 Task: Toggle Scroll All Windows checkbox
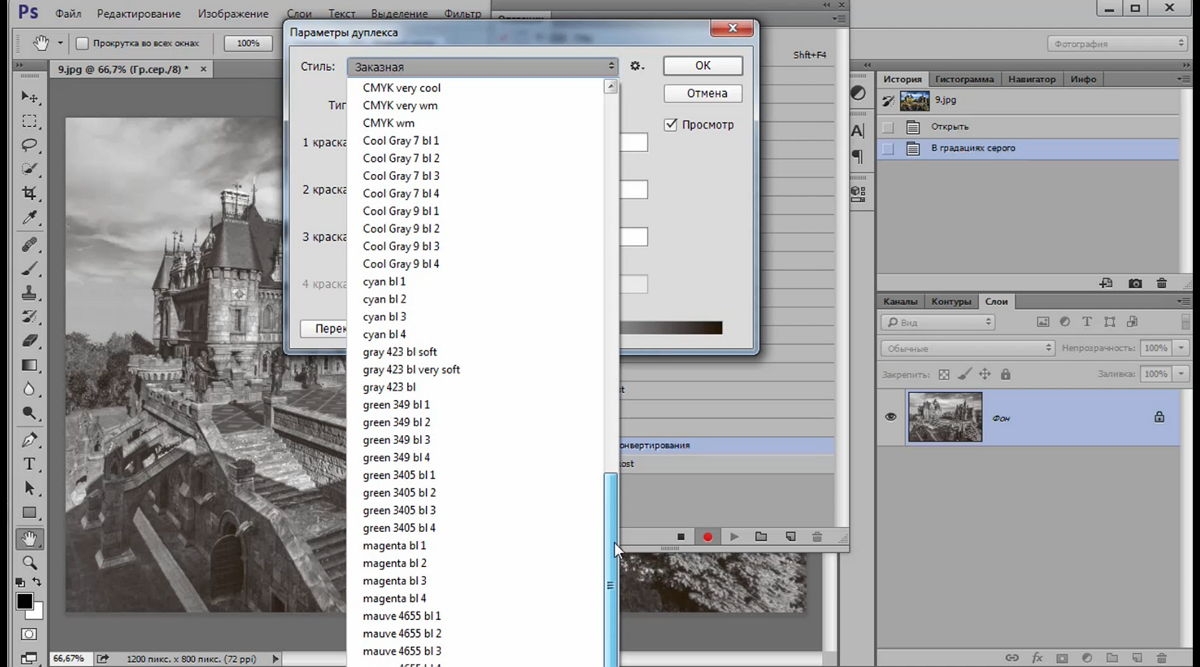click(83, 43)
